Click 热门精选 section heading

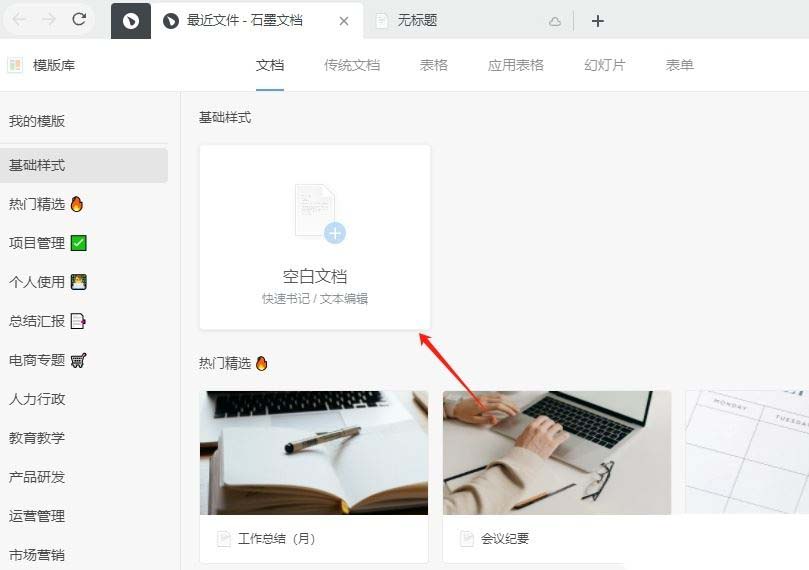[233, 363]
